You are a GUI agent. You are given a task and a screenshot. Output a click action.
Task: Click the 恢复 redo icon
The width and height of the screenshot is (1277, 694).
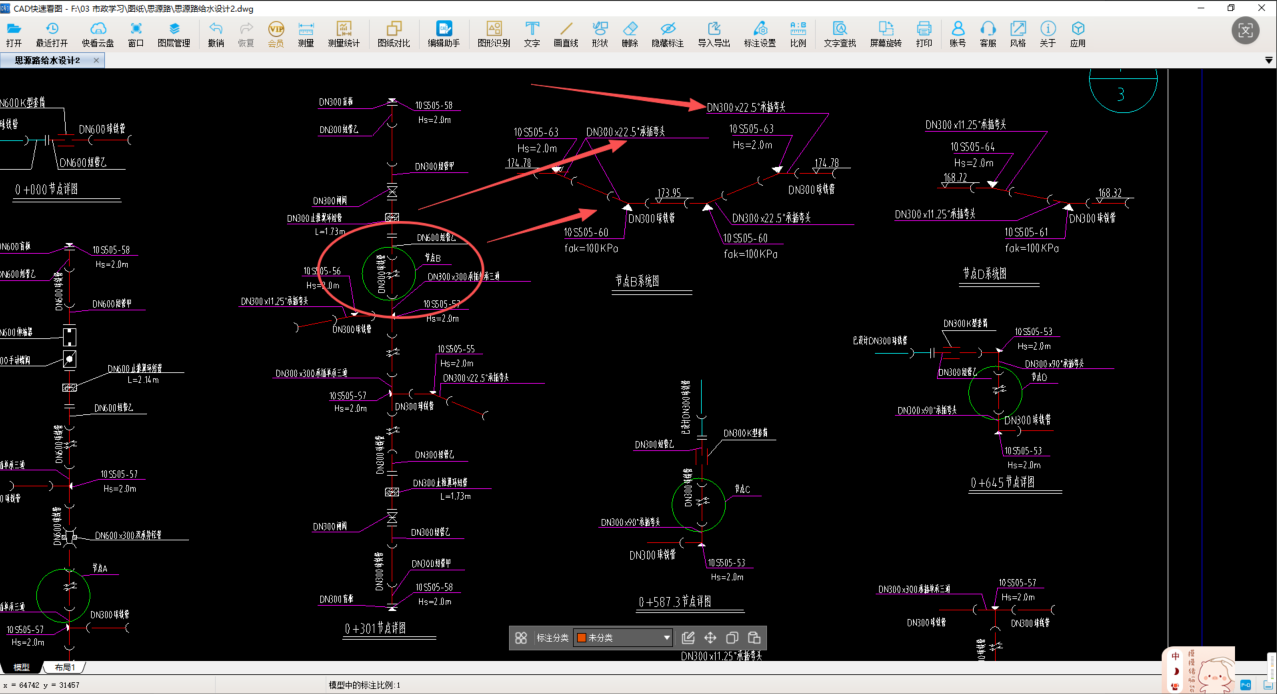[246, 35]
